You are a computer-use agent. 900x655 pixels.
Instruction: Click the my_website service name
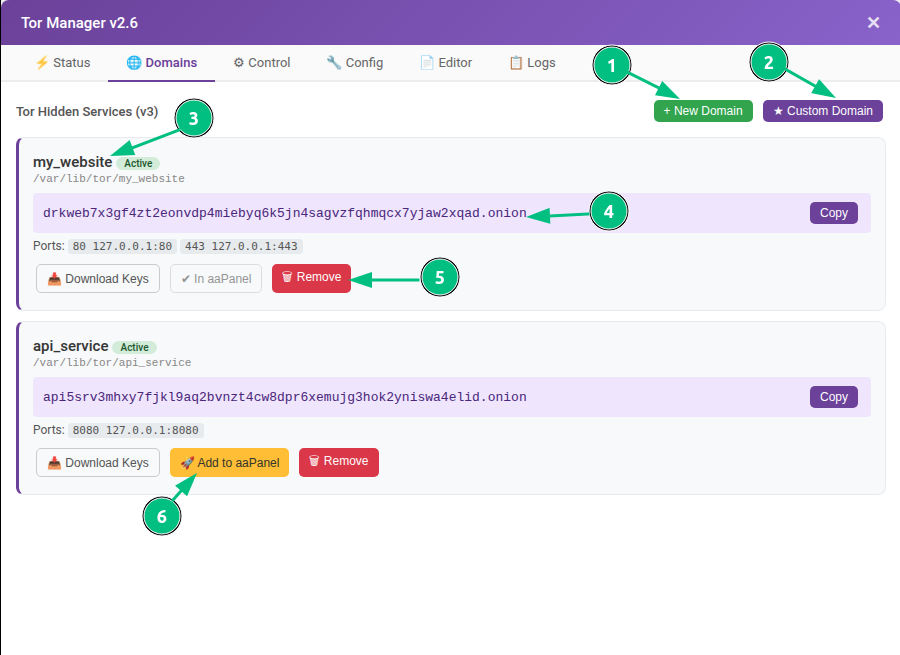pyautogui.click(x=72, y=162)
